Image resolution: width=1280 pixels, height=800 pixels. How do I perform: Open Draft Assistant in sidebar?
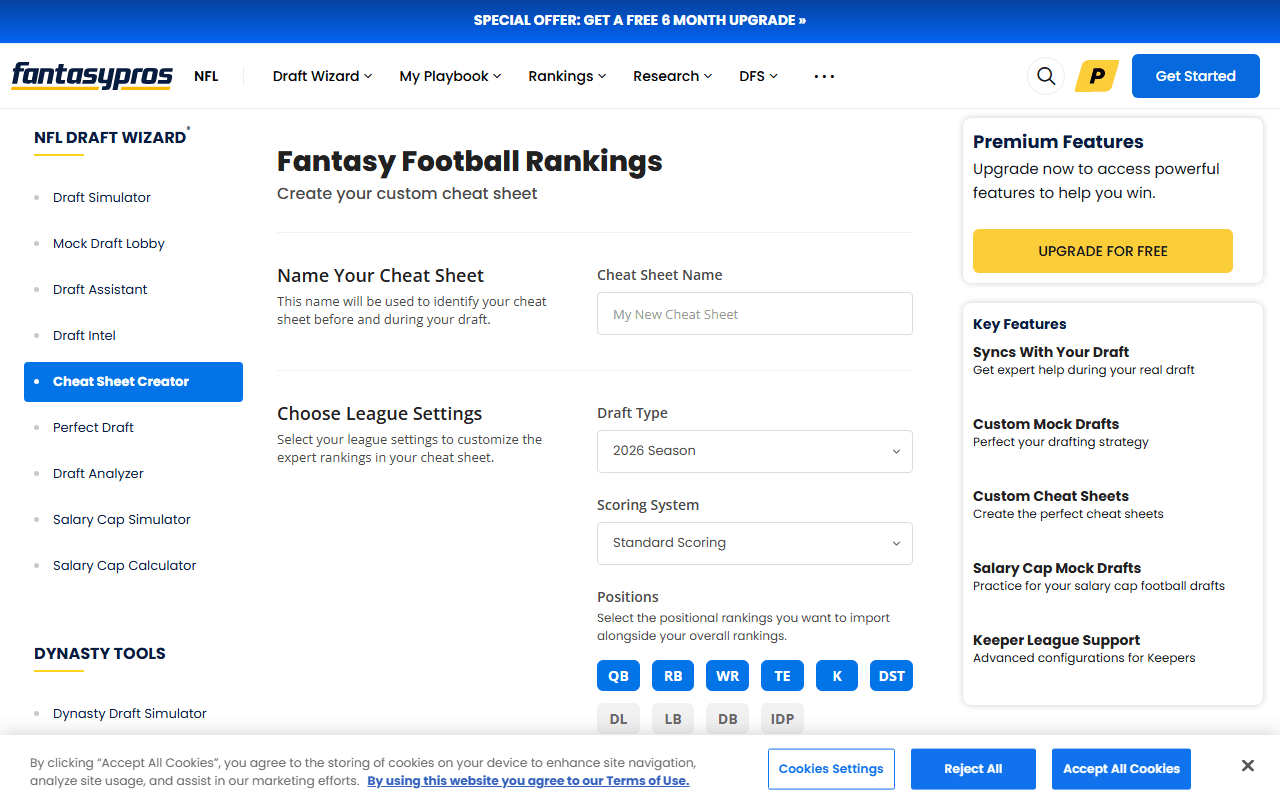[x=100, y=289]
